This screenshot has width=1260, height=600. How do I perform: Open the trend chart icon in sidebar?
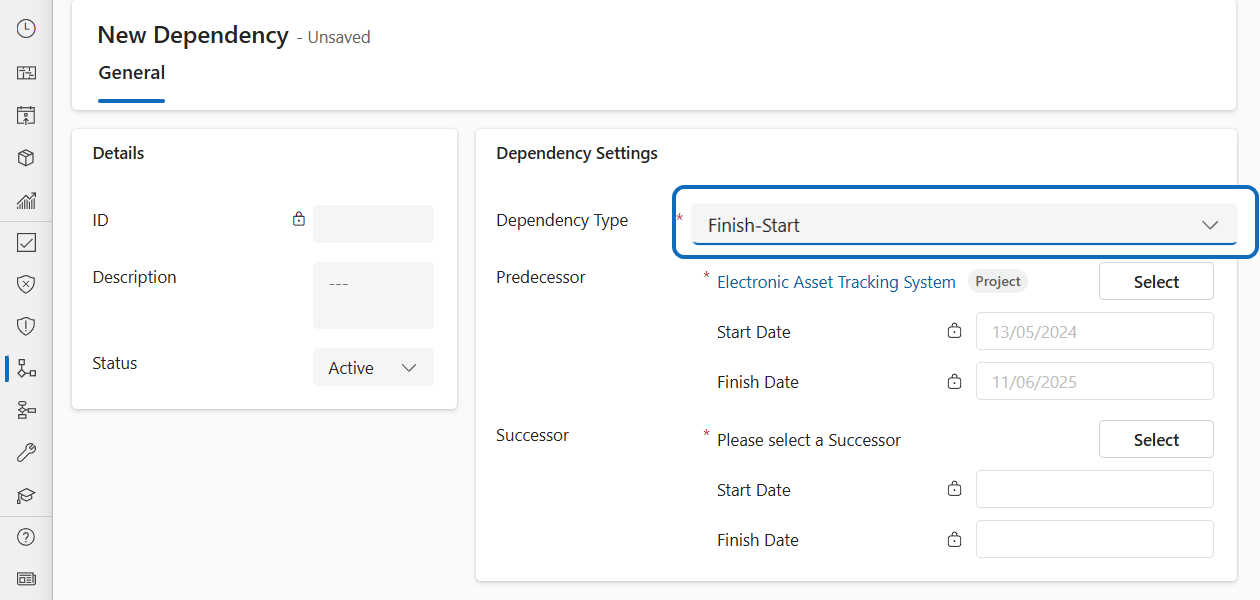click(x=26, y=200)
